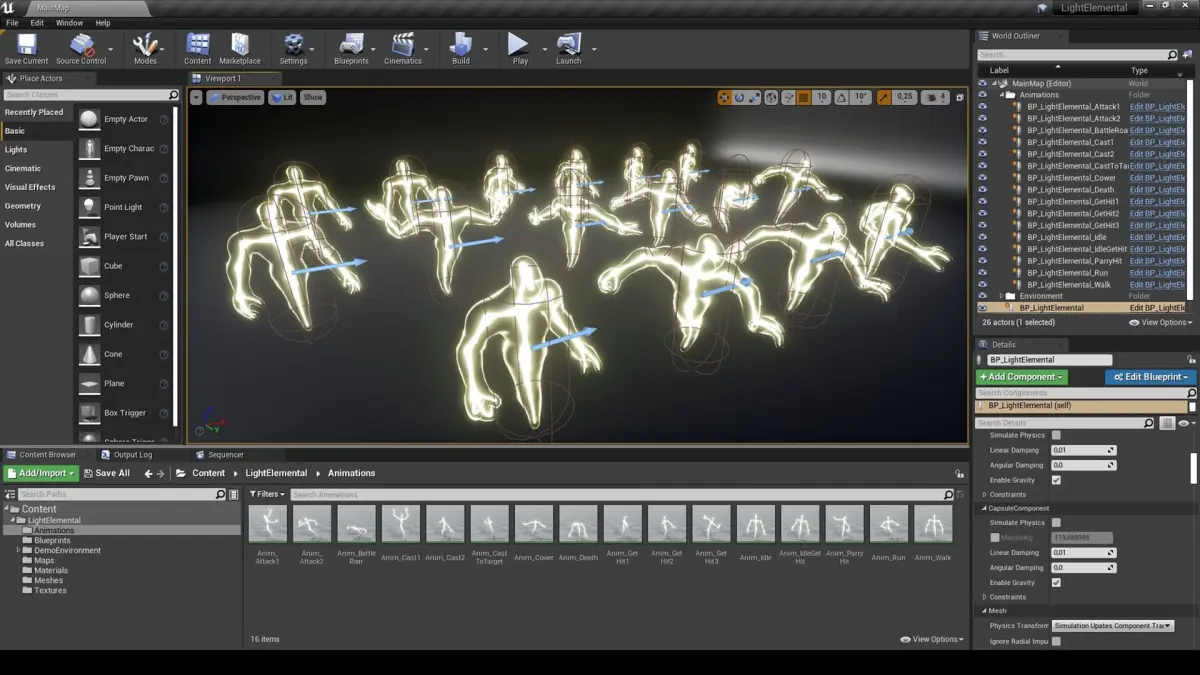Select the Point Light actor icon

[x=89, y=207]
